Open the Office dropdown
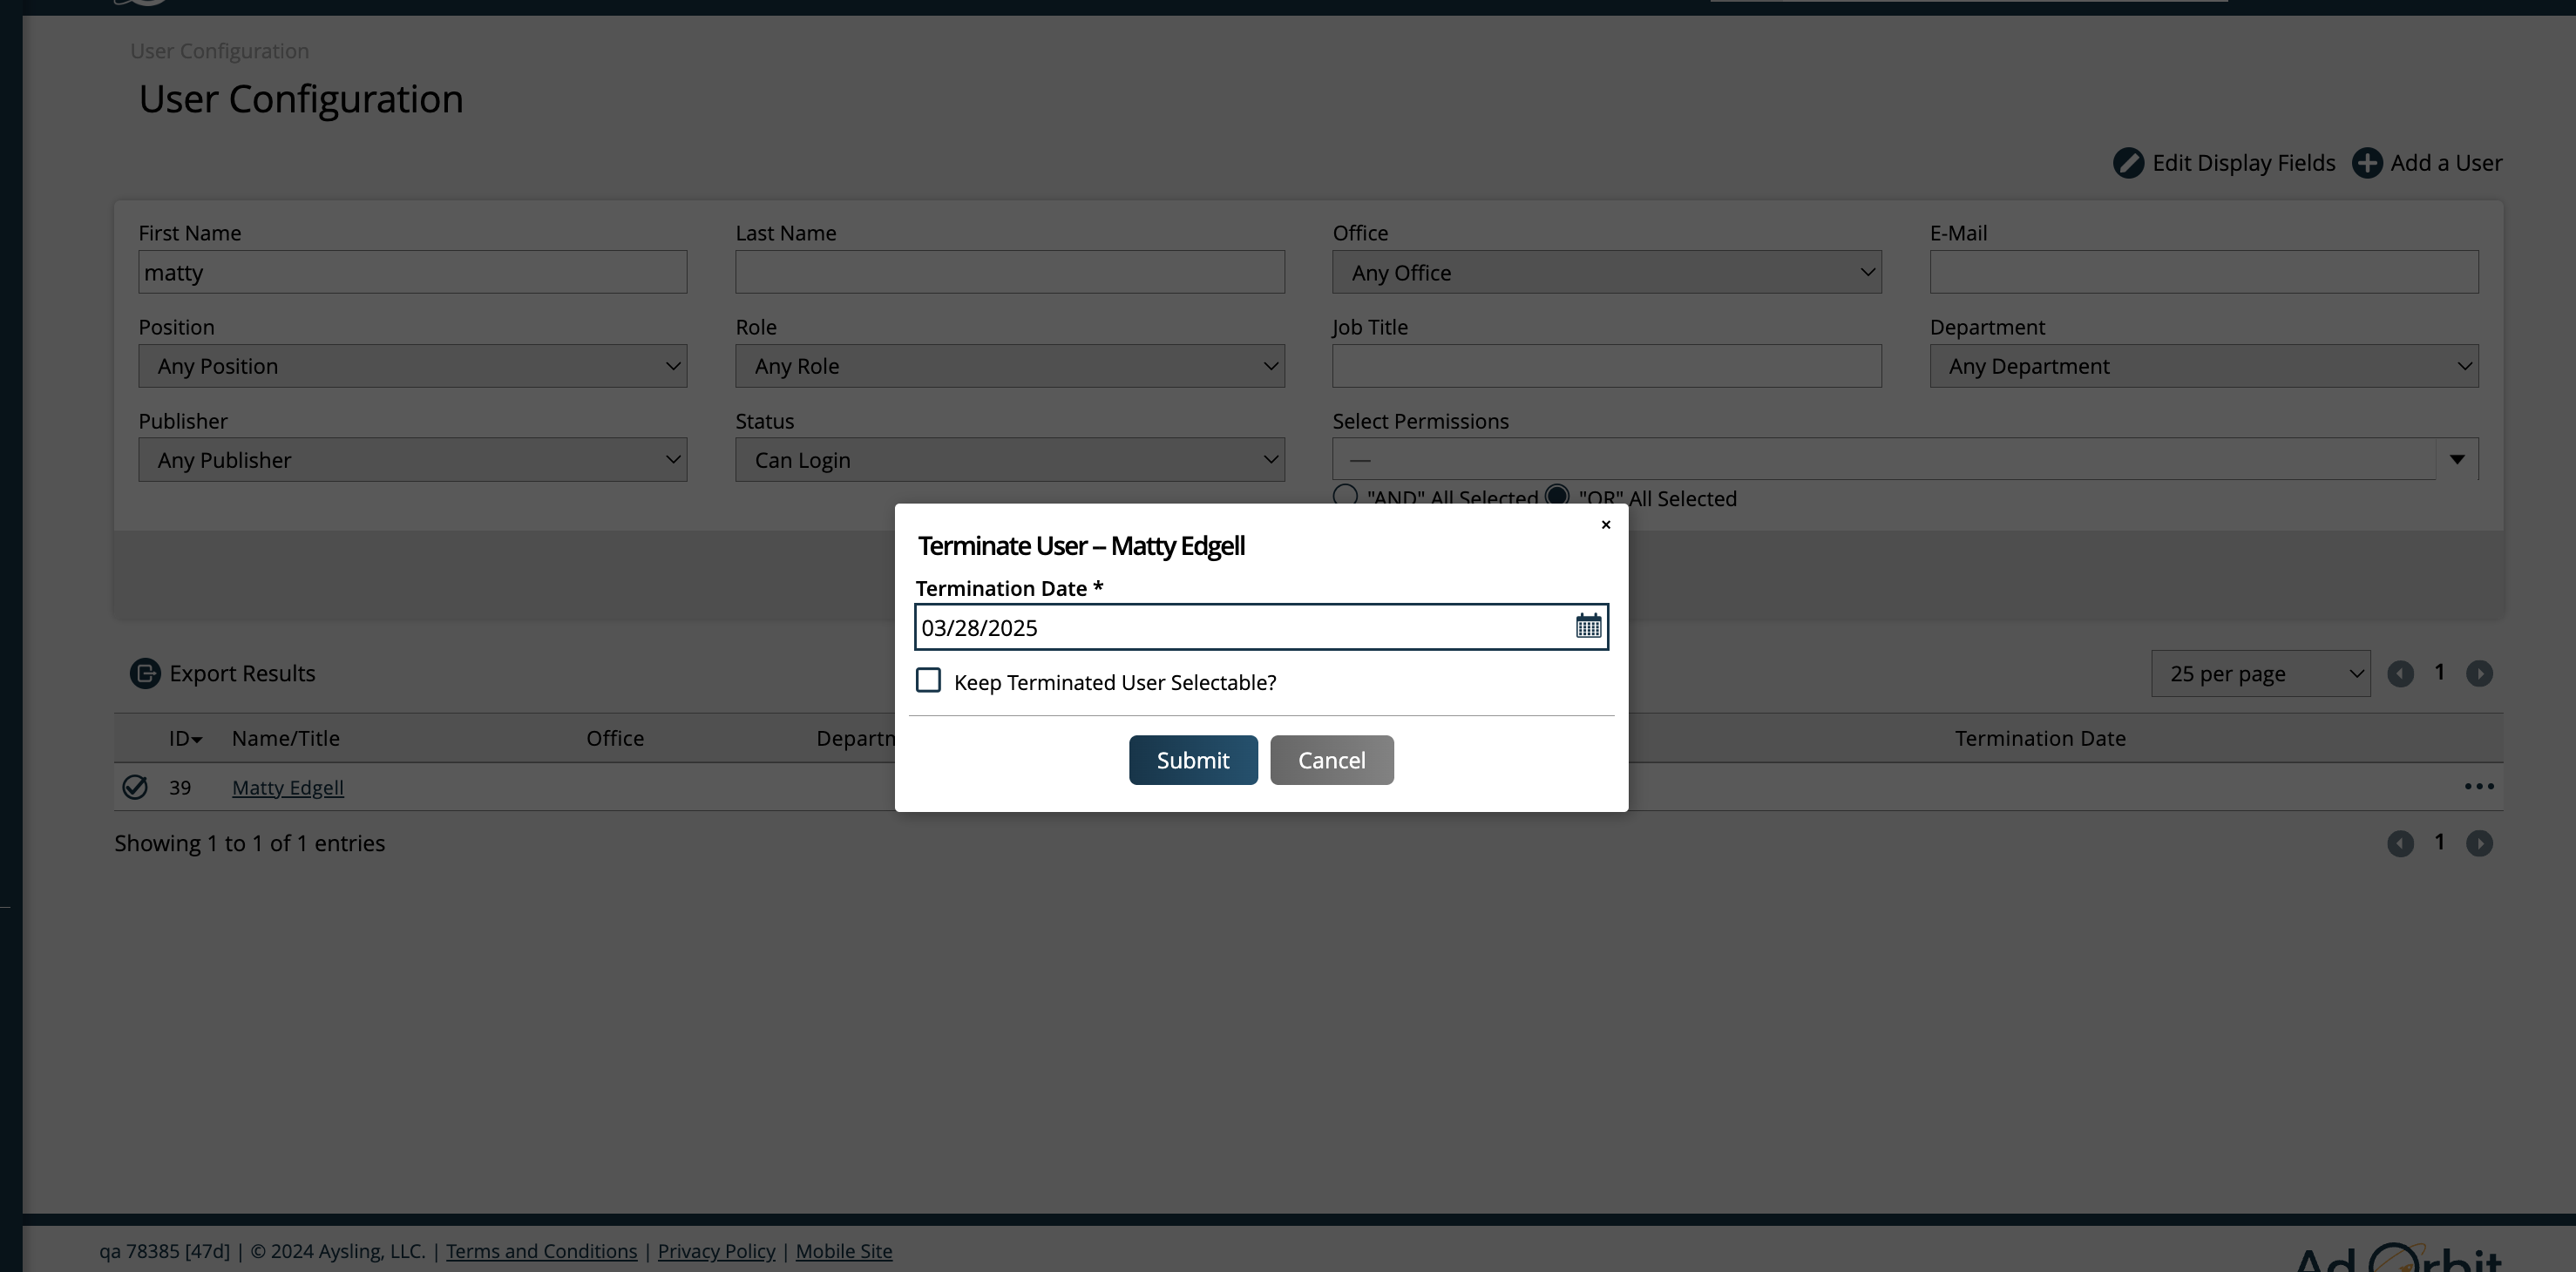The height and width of the screenshot is (1272, 2576). tap(1606, 272)
